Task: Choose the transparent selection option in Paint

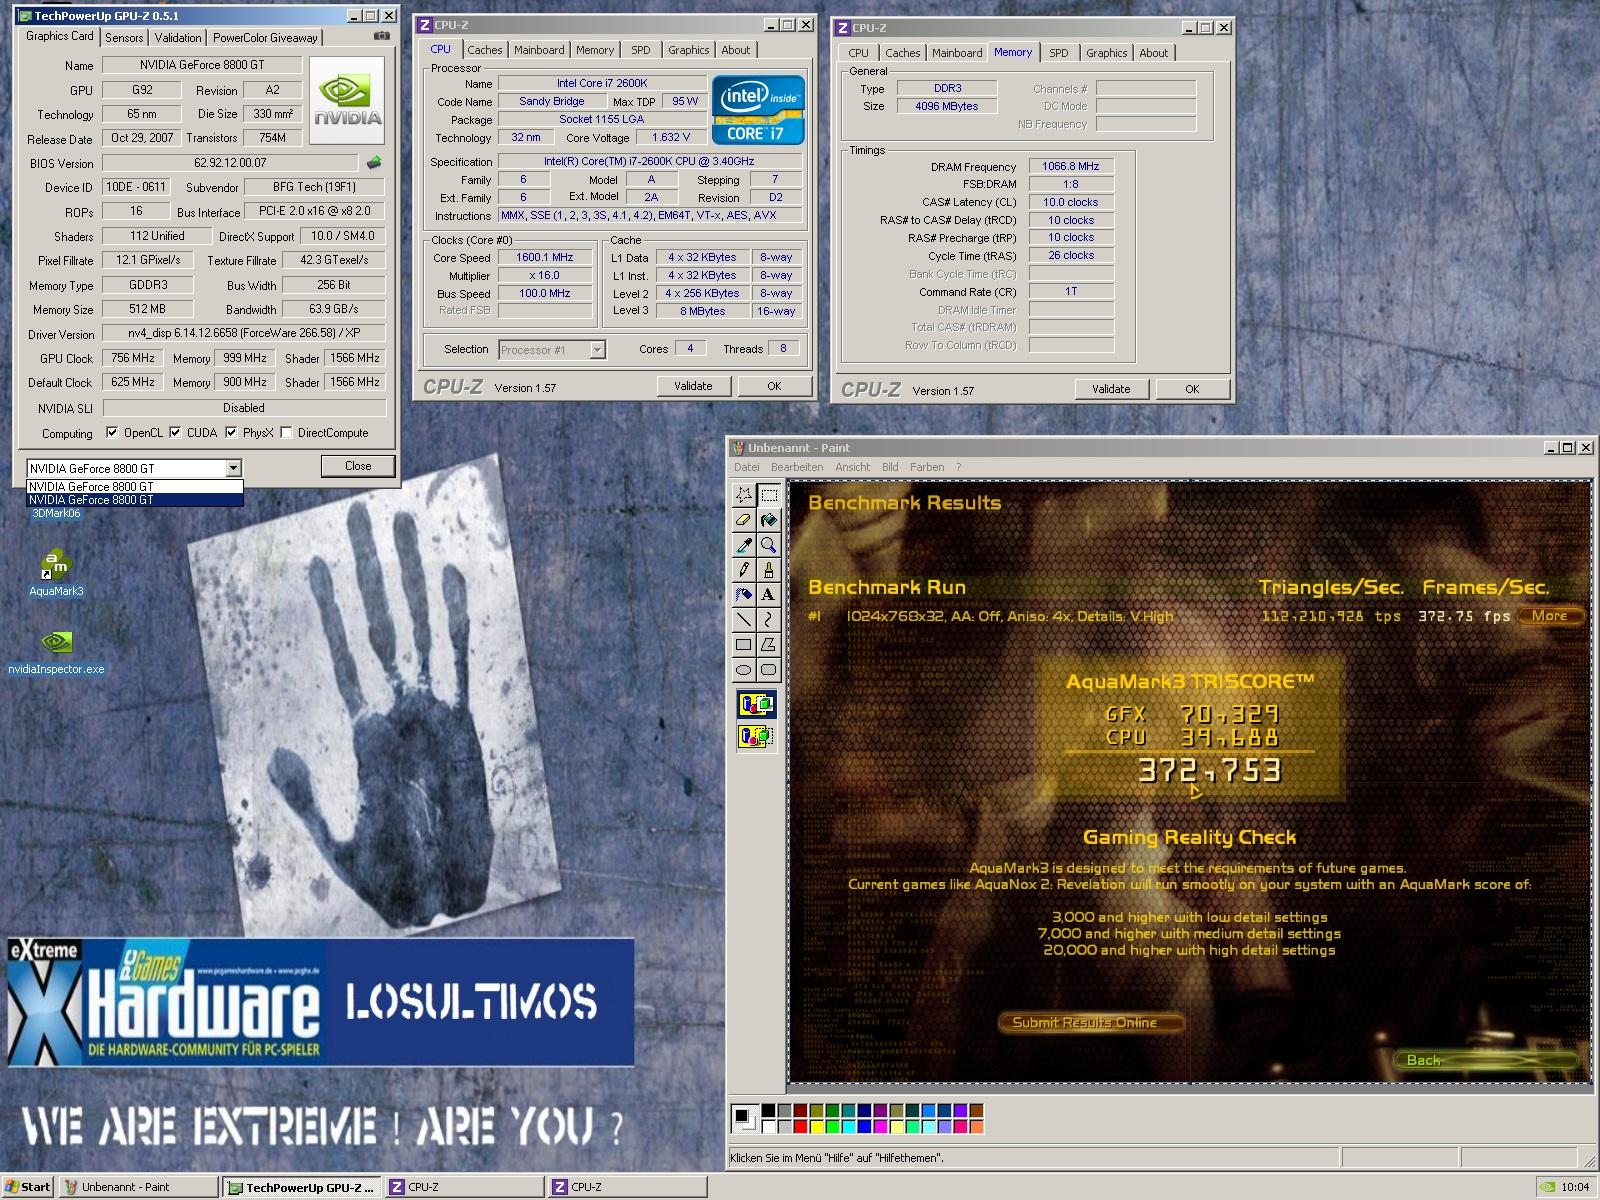Action: (x=756, y=738)
